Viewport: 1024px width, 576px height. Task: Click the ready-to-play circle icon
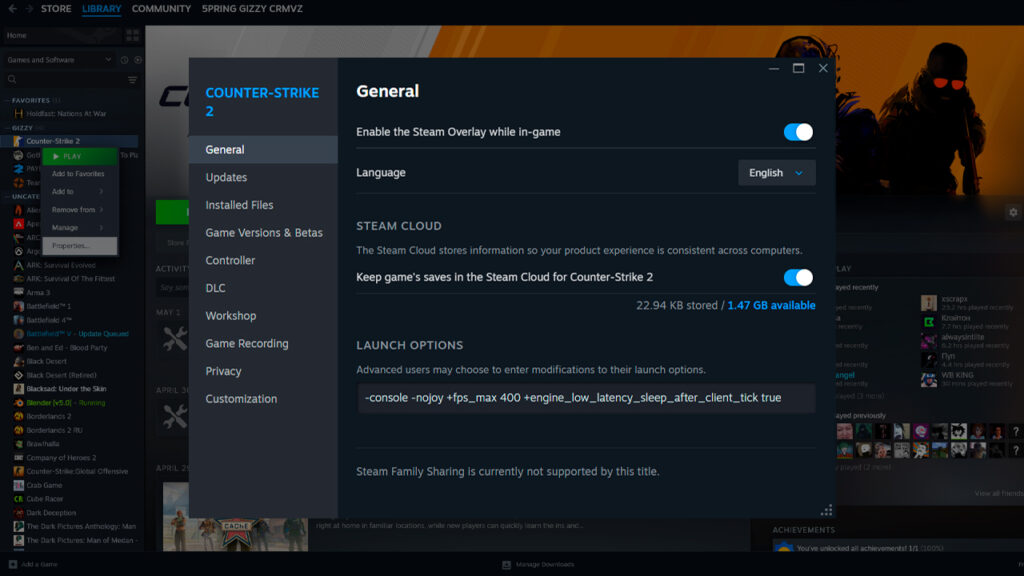[137, 60]
